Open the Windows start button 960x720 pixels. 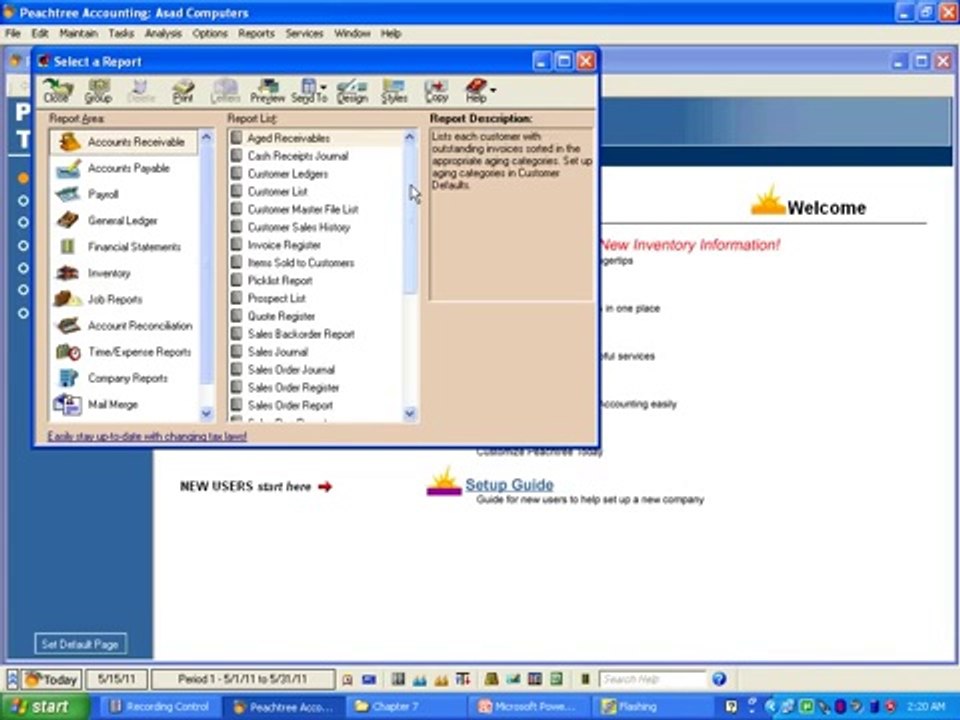pyautogui.click(x=43, y=707)
